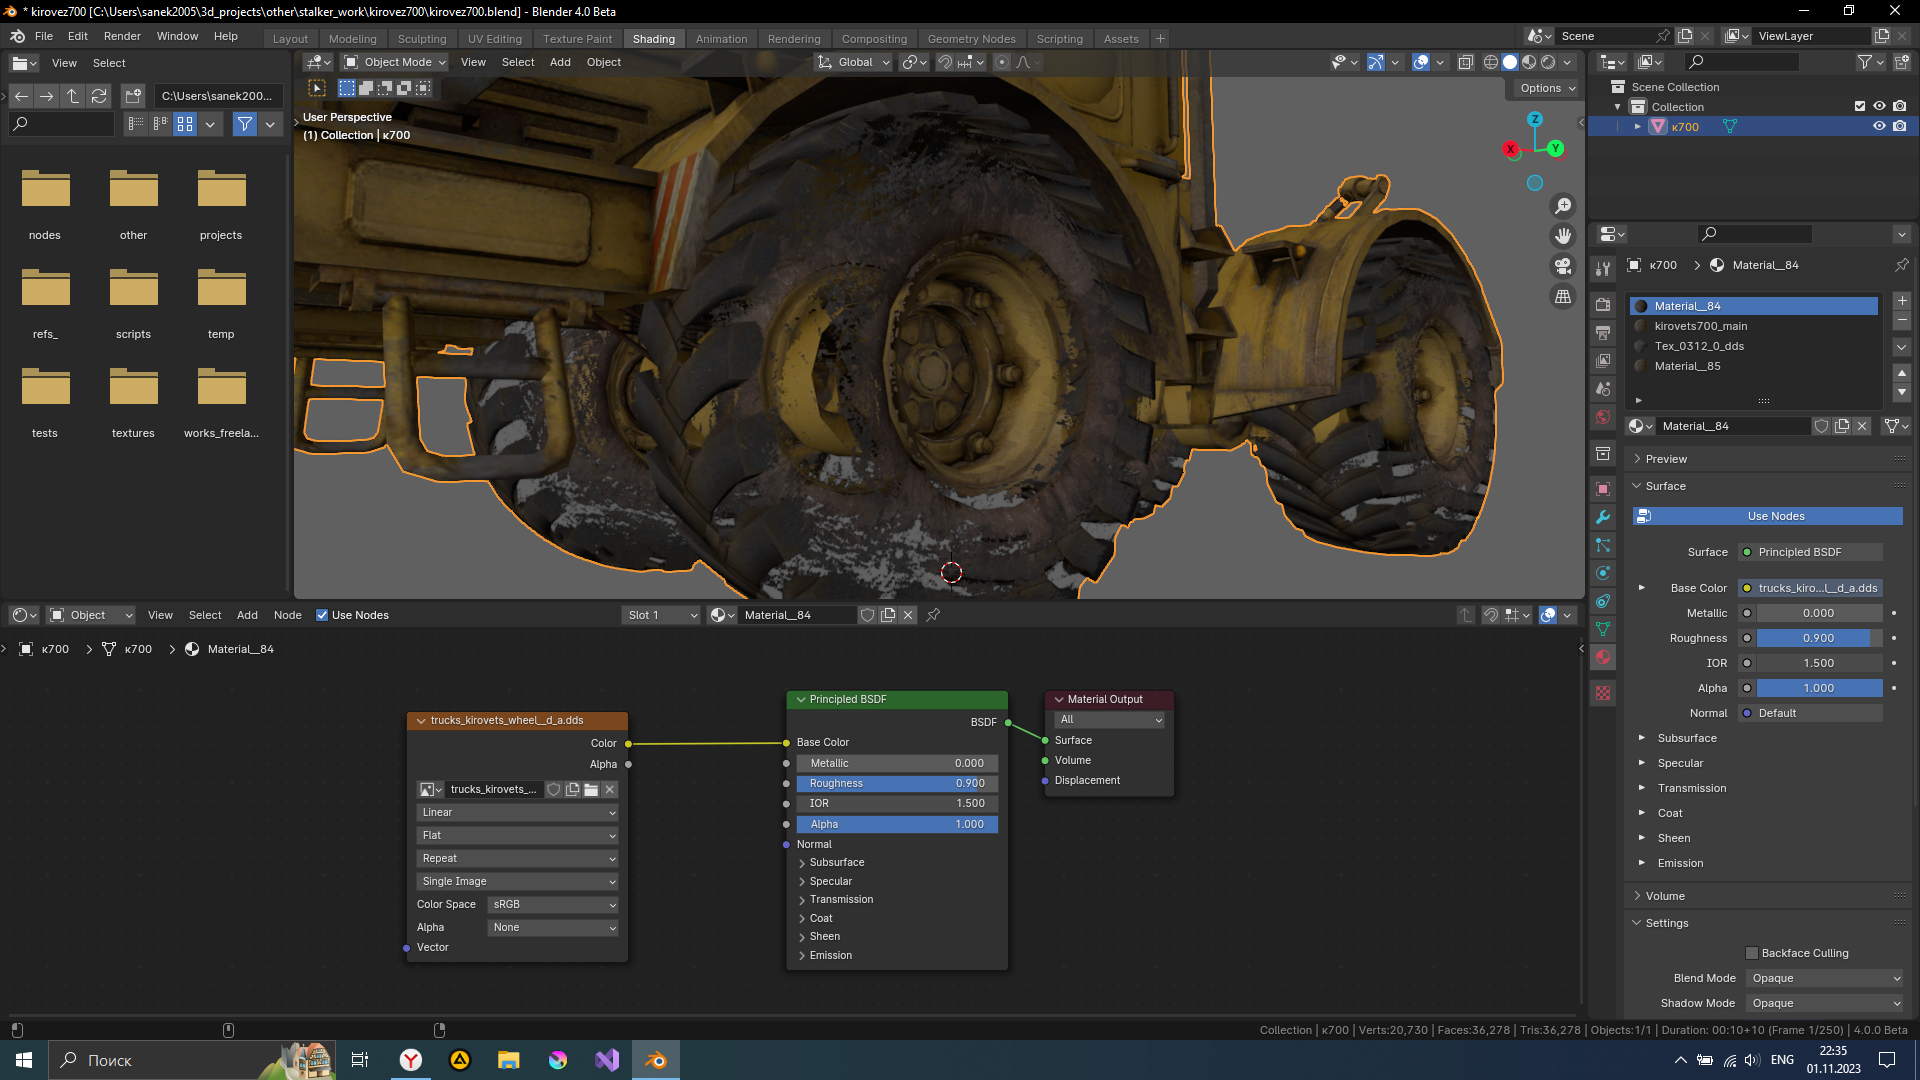1920x1080 pixels.
Task: Create new folder in file browser
Action: [x=133, y=96]
